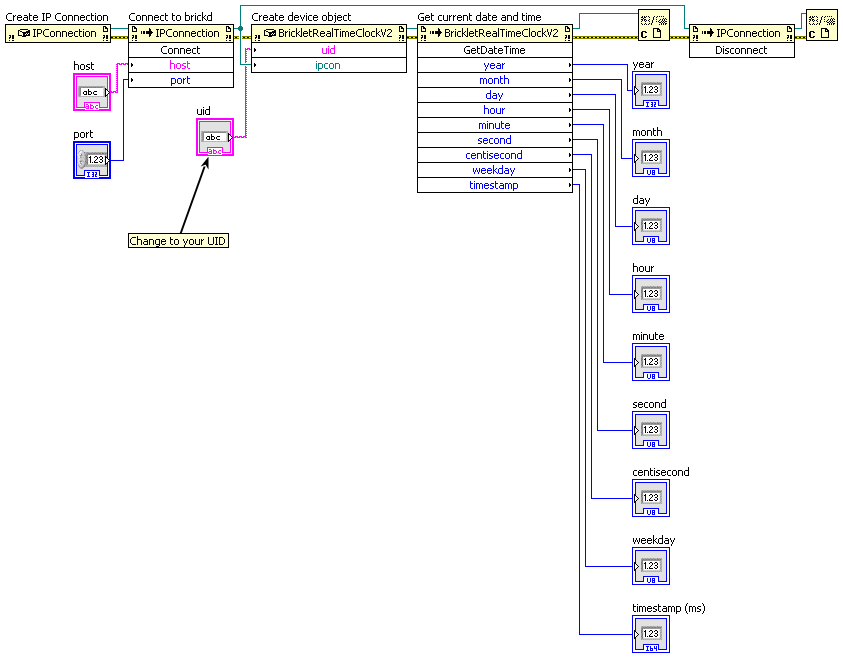Select the day numeric indicator terminal
The height and width of the screenshot is (658, 843).
click(651, 226)
